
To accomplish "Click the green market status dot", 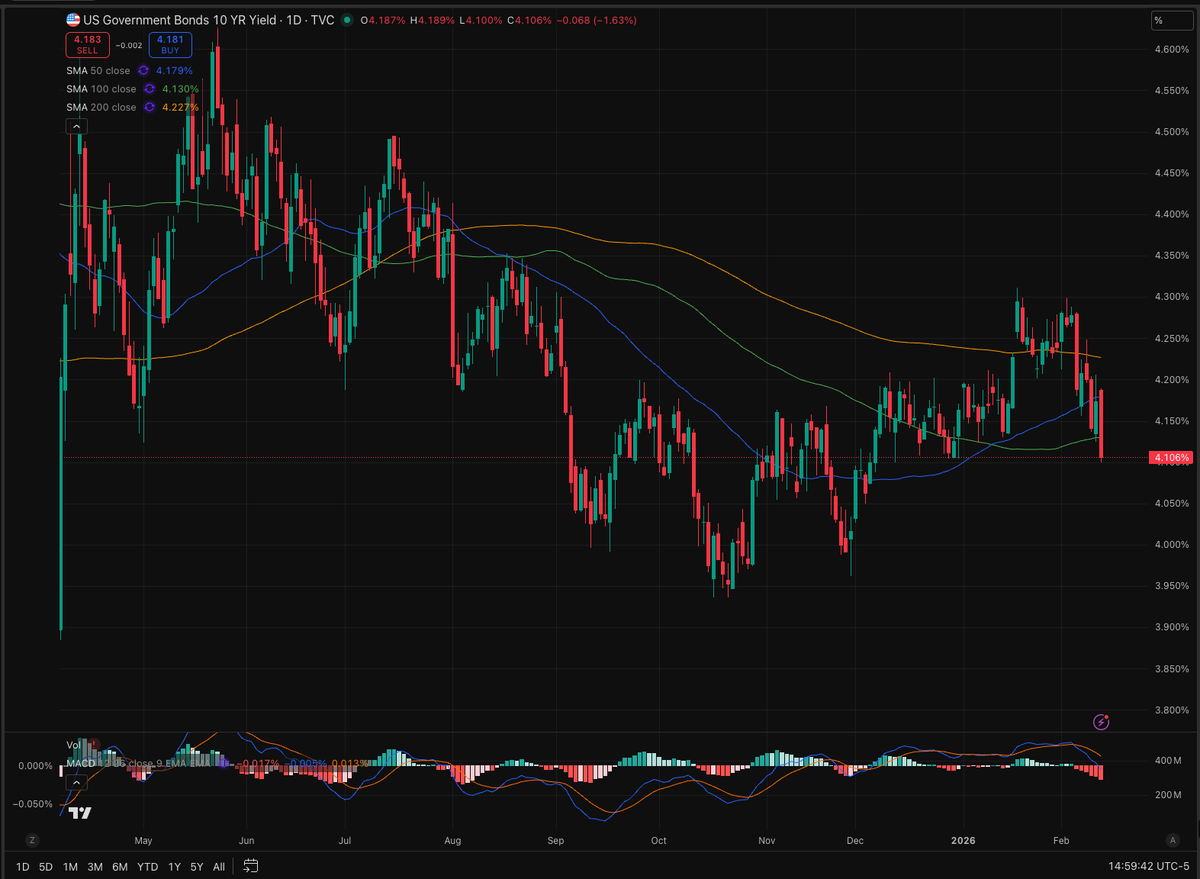I will click(346, 20).
